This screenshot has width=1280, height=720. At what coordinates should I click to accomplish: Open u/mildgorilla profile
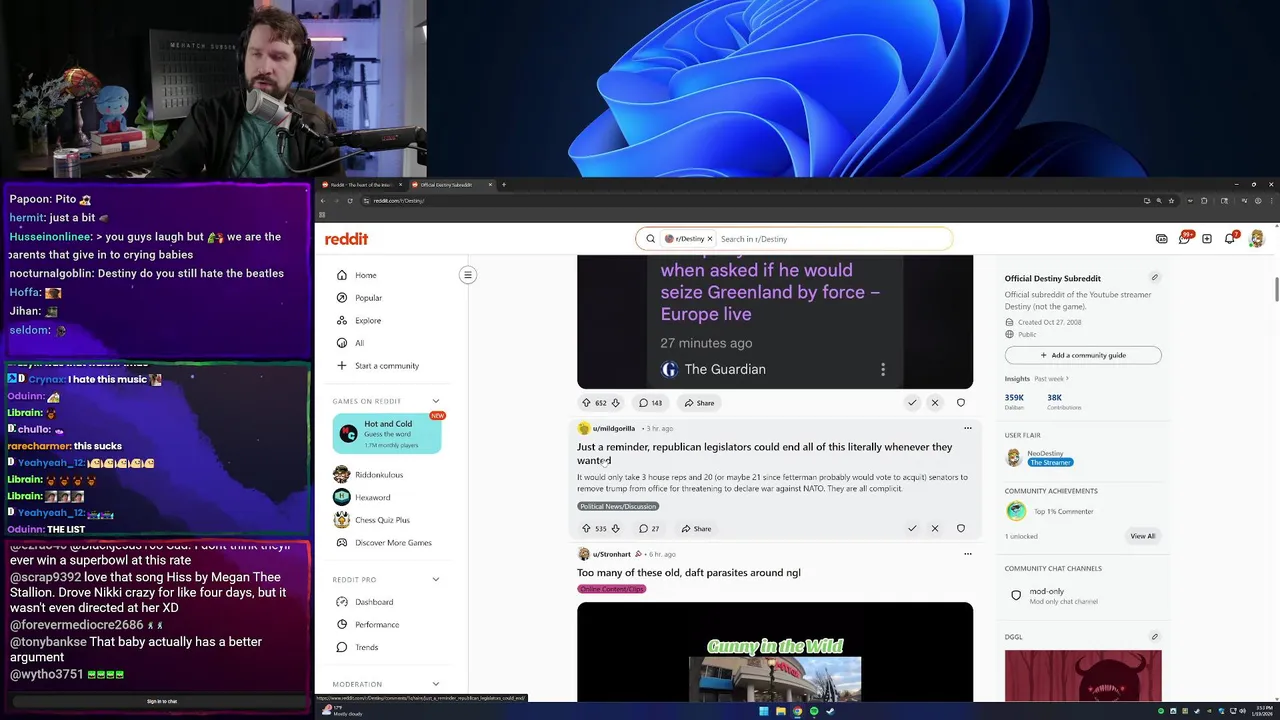[x=613, y=428]
